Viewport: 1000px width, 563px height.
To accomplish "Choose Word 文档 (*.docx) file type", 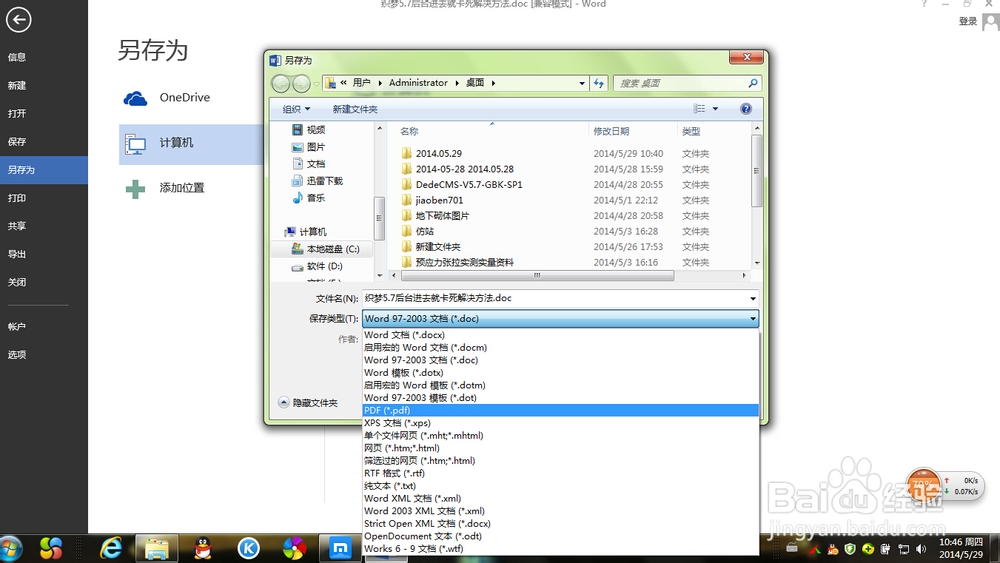I will tap(561, 335).
